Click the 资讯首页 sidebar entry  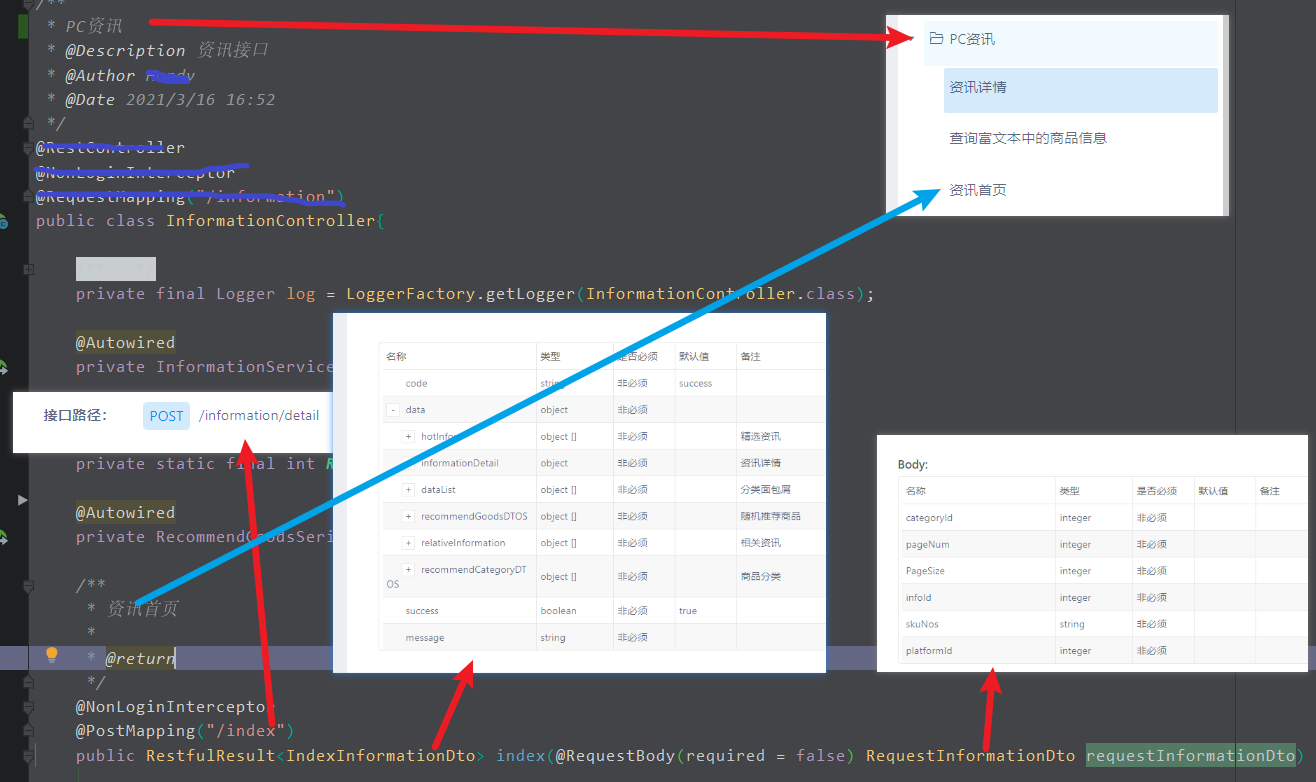pyautogui.click(x=978, y=189)
